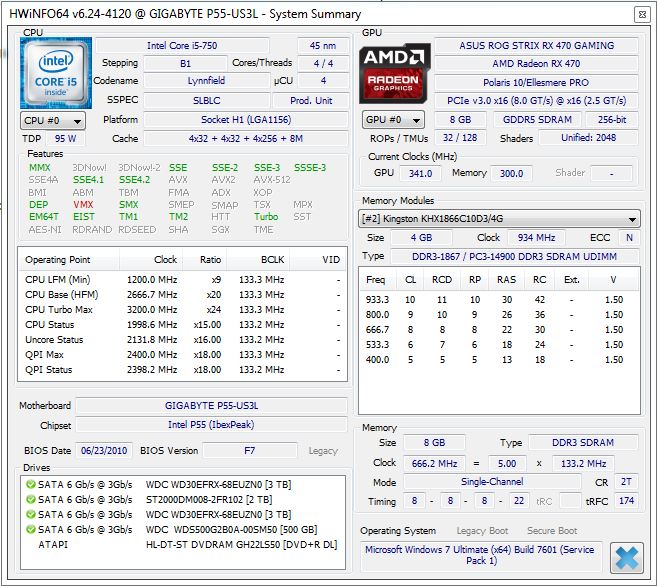Click green status icon for ST2000DM008 drive
The width and height of the screenshot is (657, 586).
(x=31, y=499)
